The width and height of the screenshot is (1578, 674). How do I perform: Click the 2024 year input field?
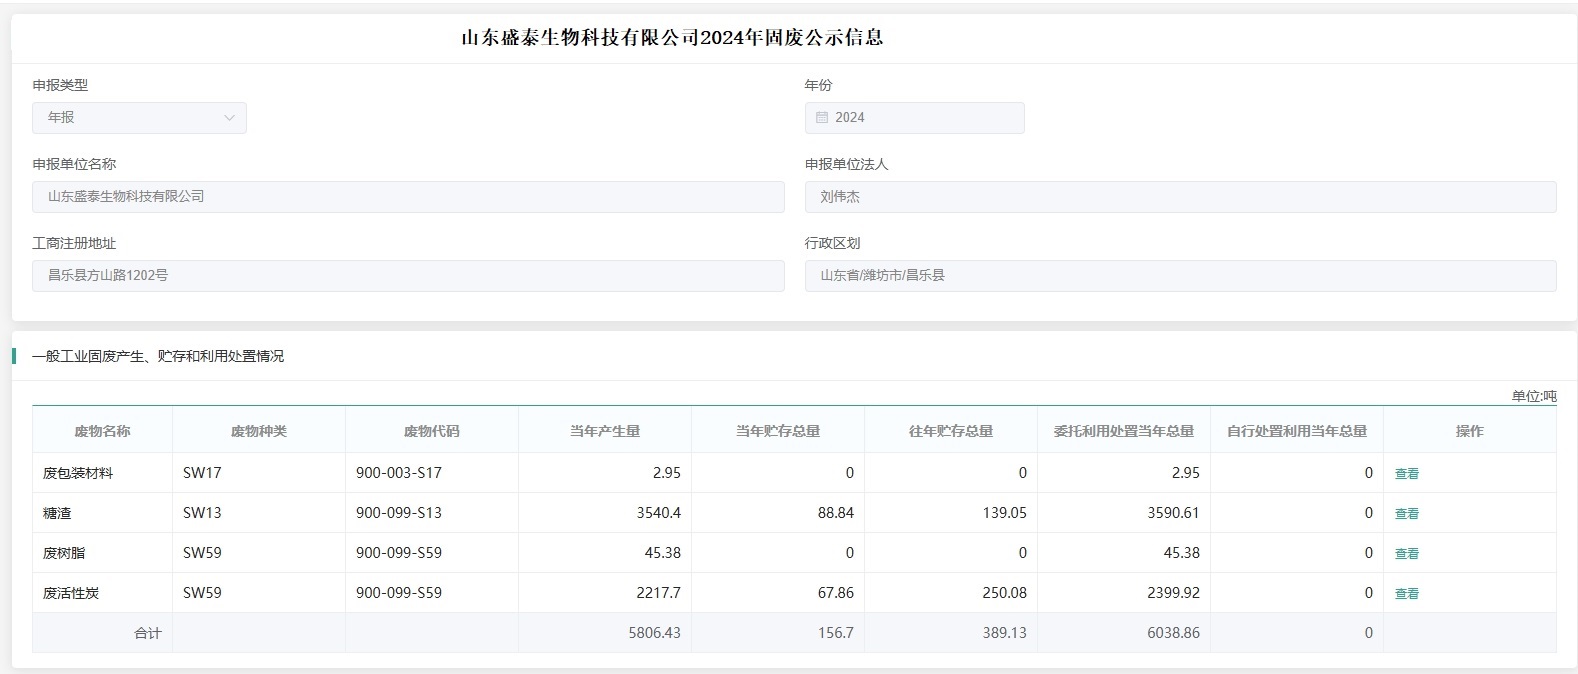(914, 118)
